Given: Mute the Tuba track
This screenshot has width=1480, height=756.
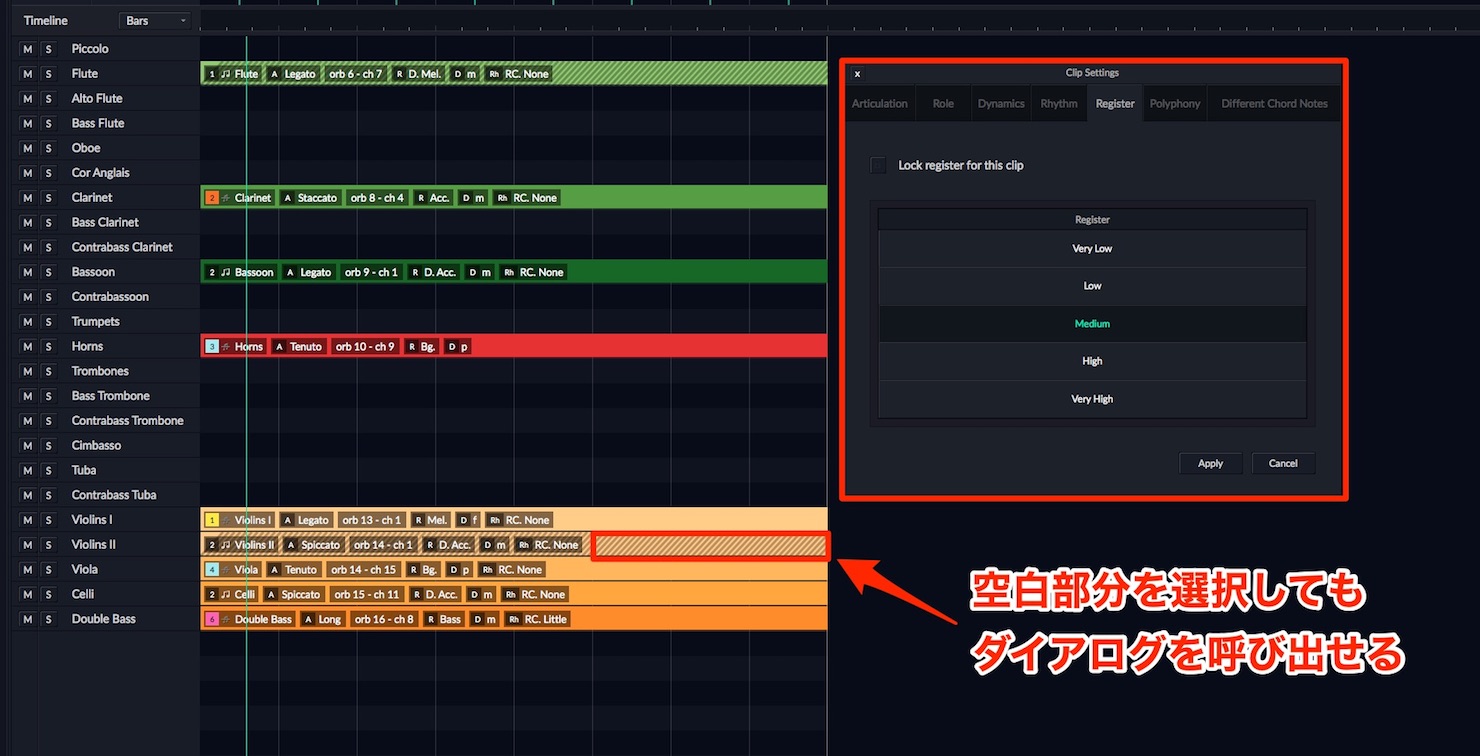Looking at the screenshot, I should click(x=28, y=471).
